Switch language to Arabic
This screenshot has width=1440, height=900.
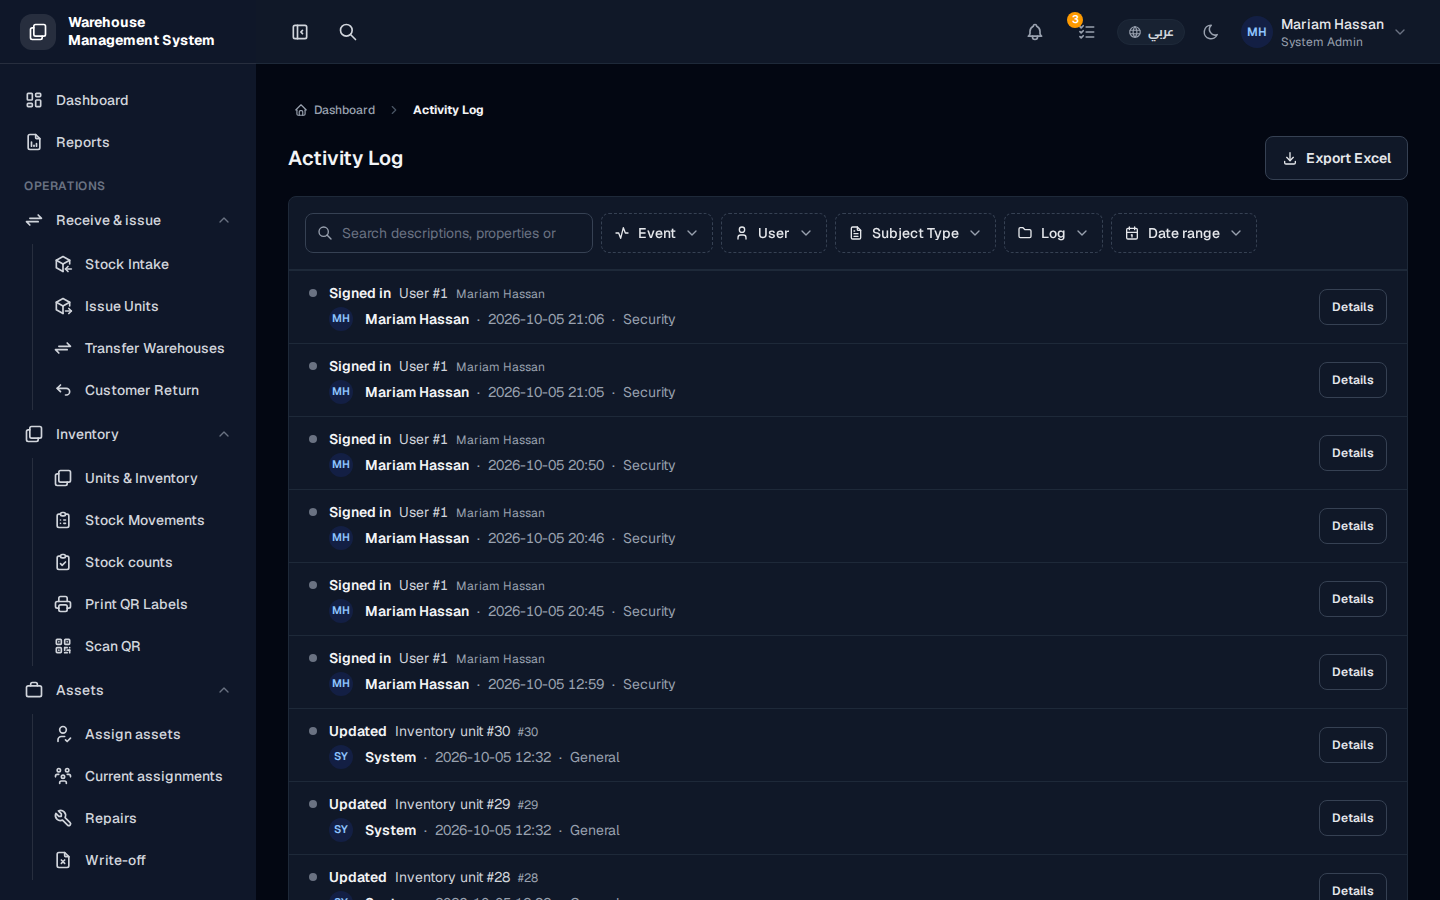pyautogui.click(x=1151, y=32)
